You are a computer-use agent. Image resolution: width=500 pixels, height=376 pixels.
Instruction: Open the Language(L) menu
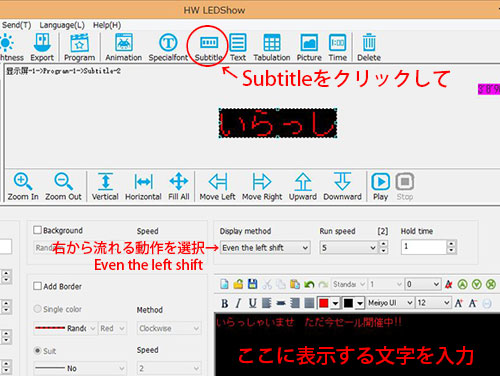coord(62,25)
